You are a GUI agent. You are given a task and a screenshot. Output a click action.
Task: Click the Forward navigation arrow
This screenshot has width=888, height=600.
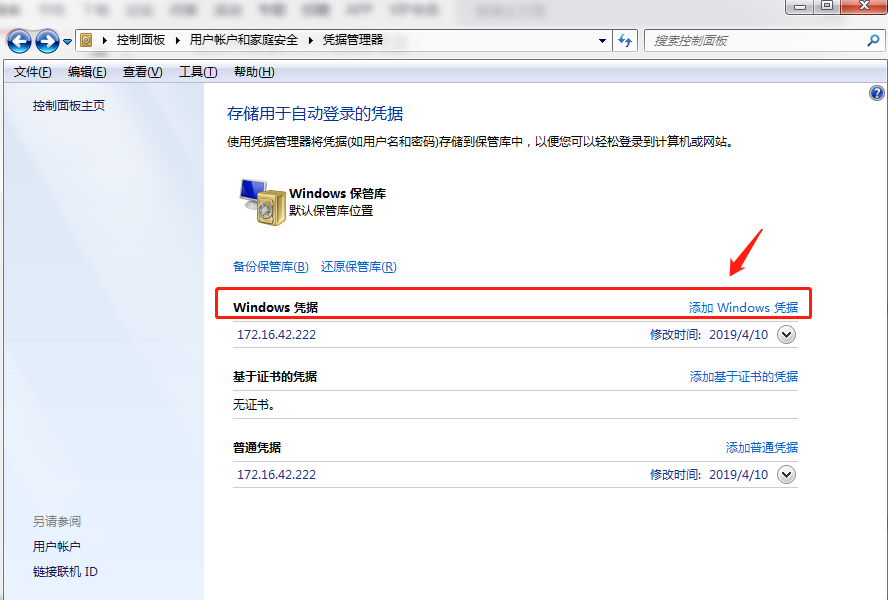click(47, 41)
